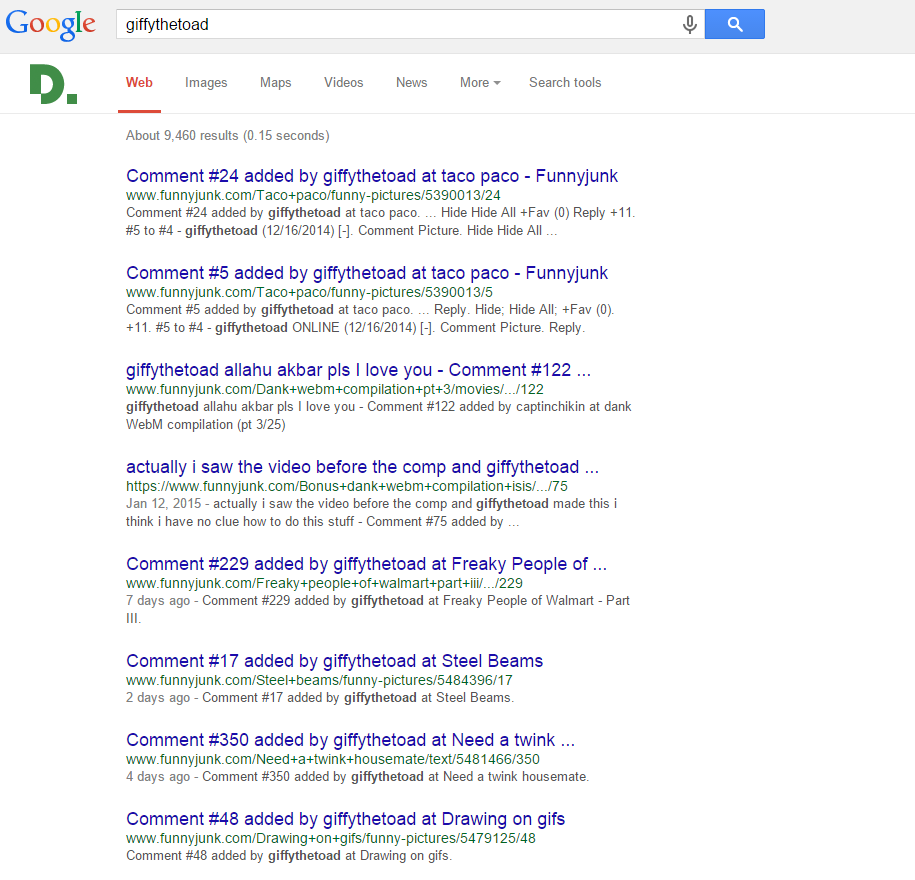Select the Web results tab
The image size is (915, 880).
pos(139,83)
